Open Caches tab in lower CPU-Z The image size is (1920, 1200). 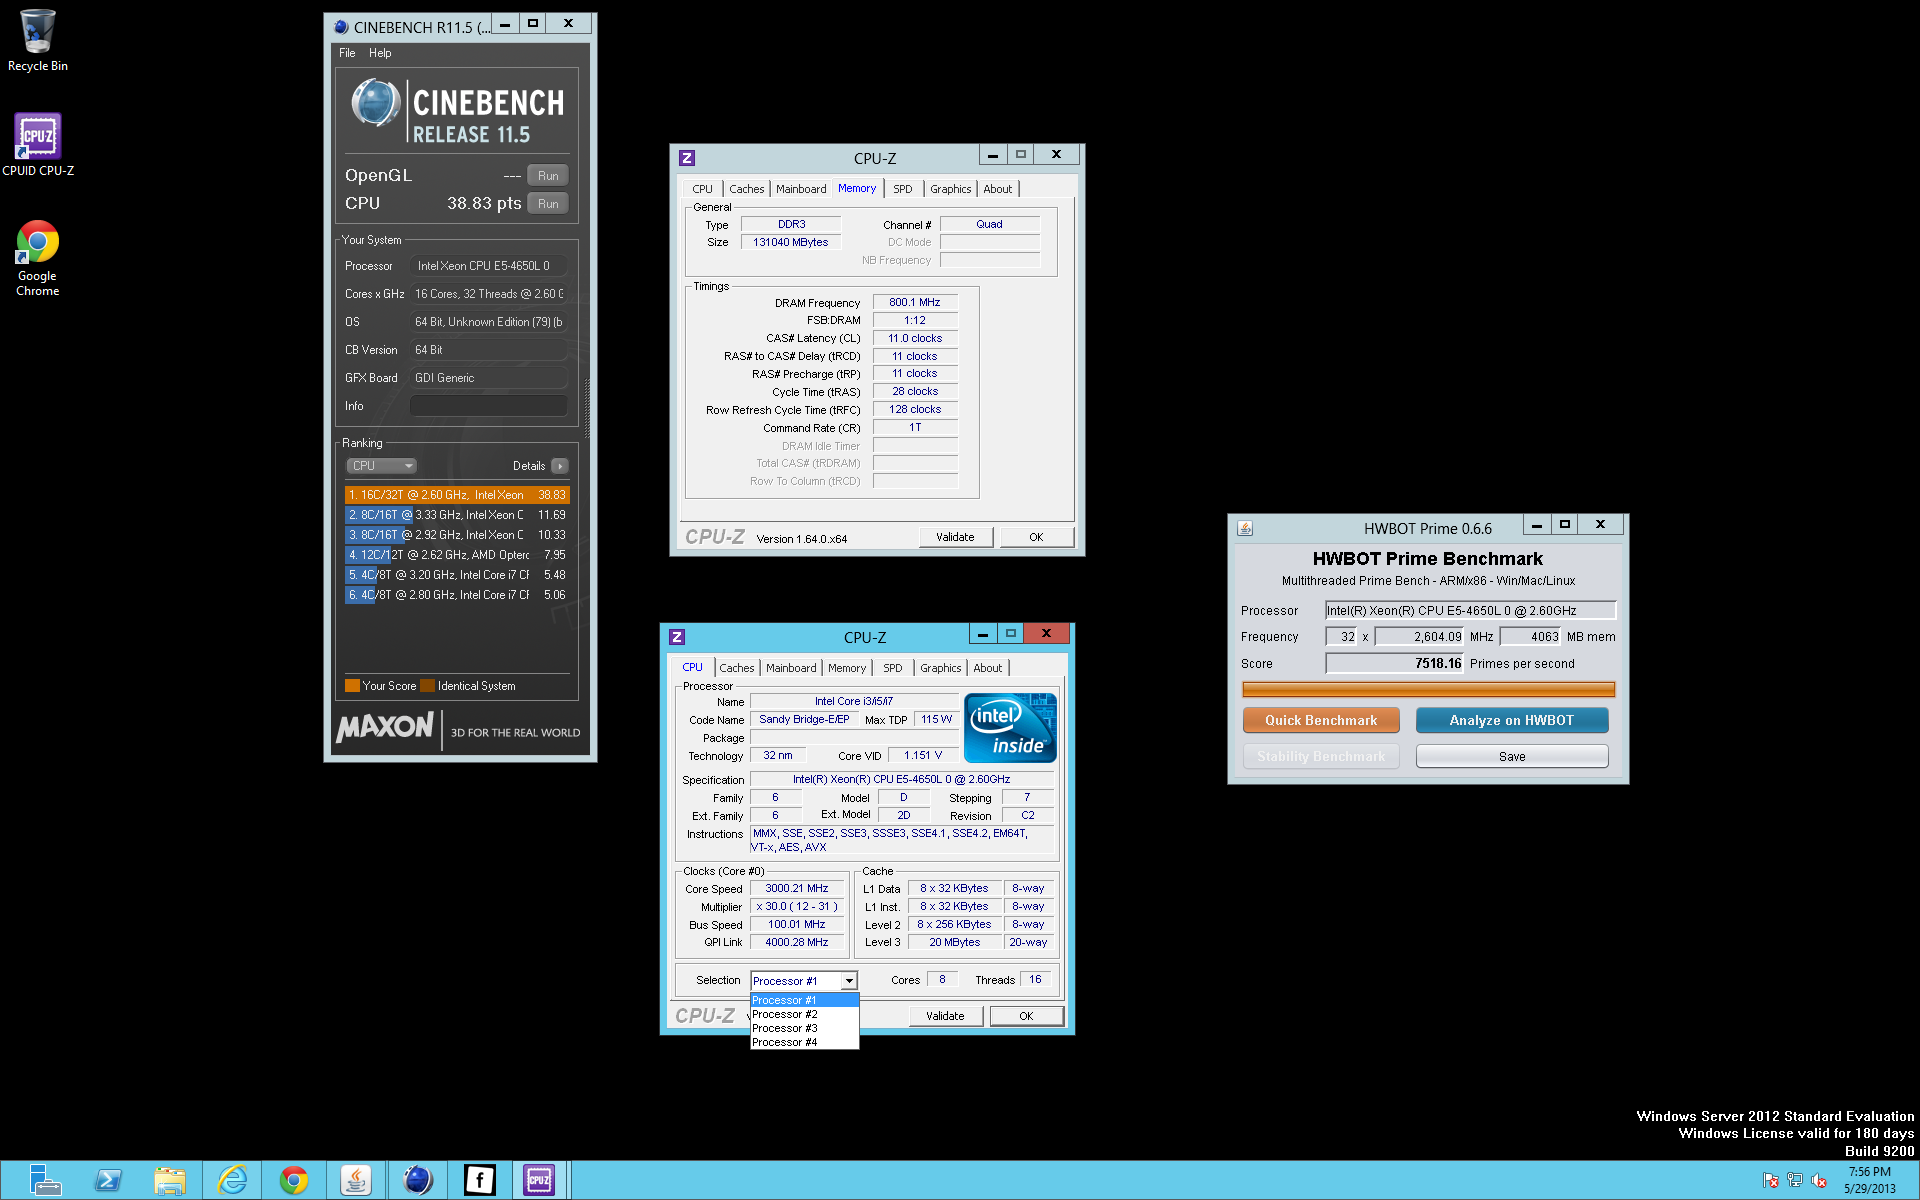click(x=736, y=668)
